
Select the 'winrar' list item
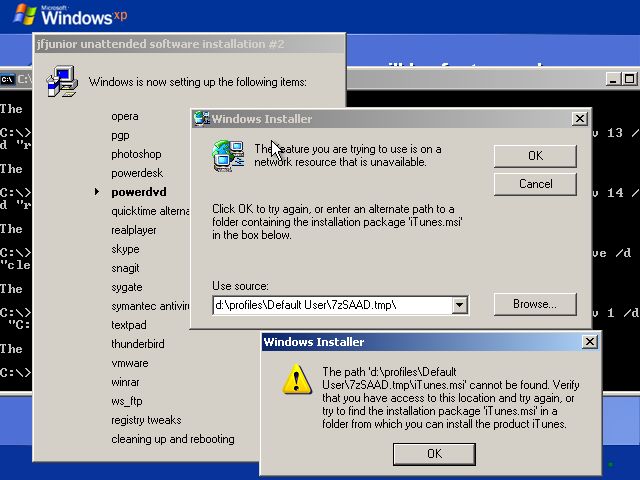pos(125,382)
